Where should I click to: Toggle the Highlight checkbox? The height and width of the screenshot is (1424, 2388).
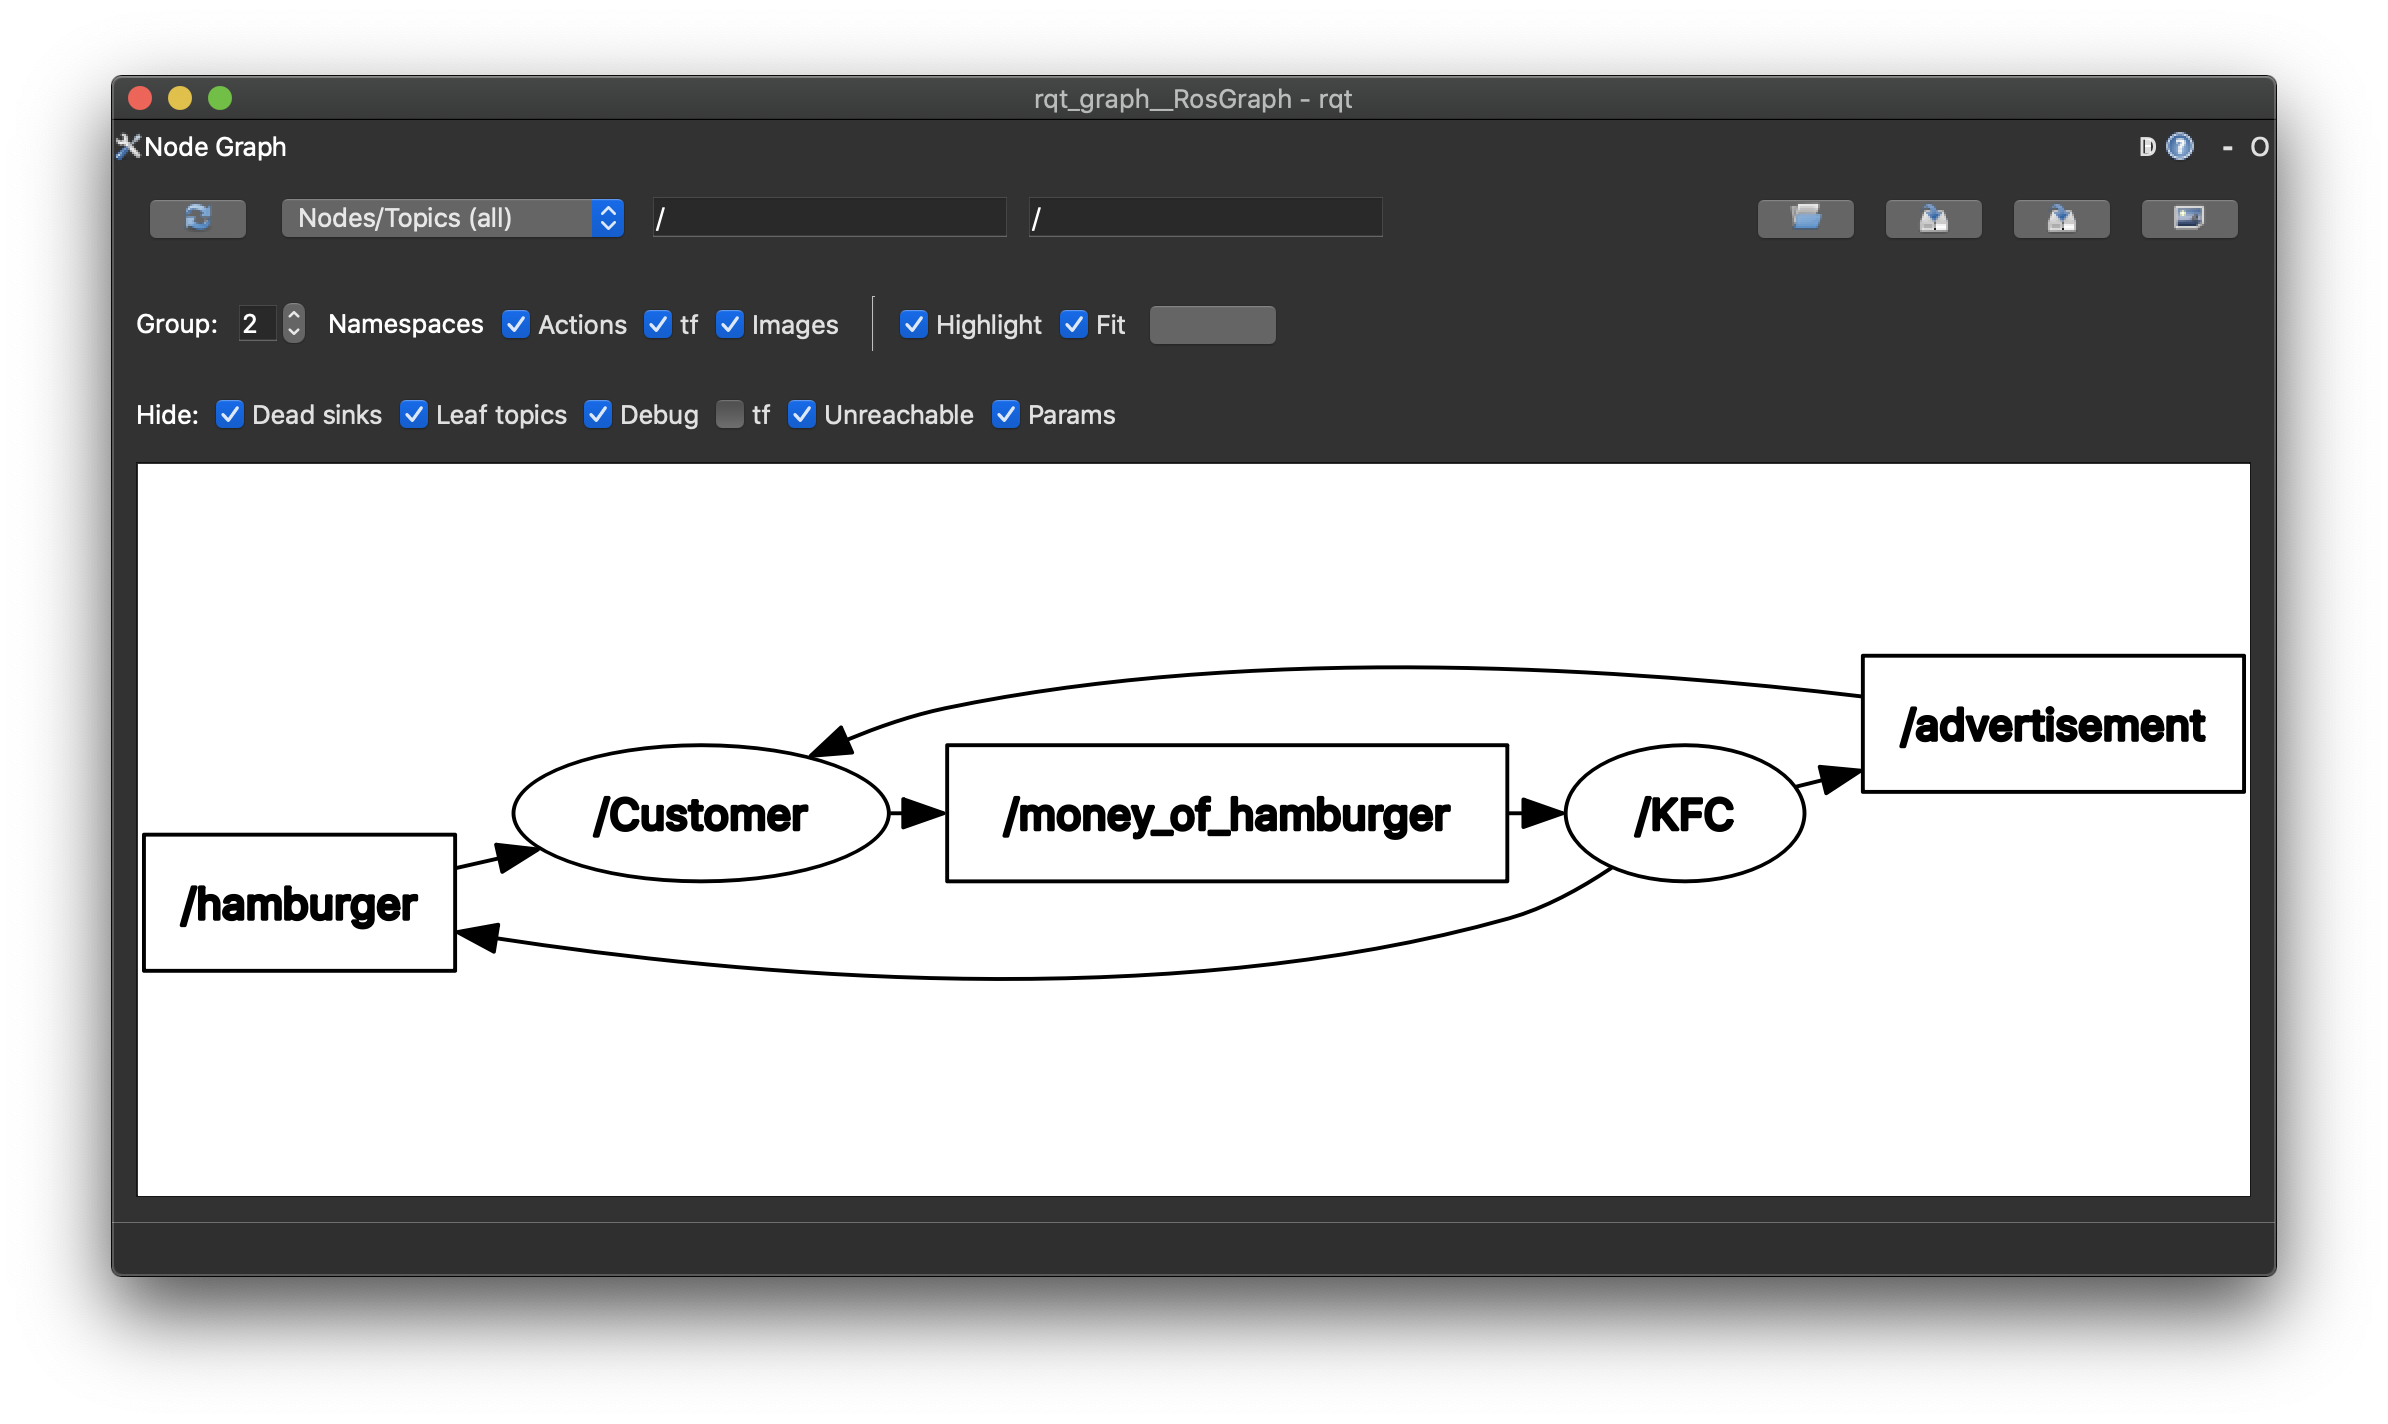coord(913,324)
